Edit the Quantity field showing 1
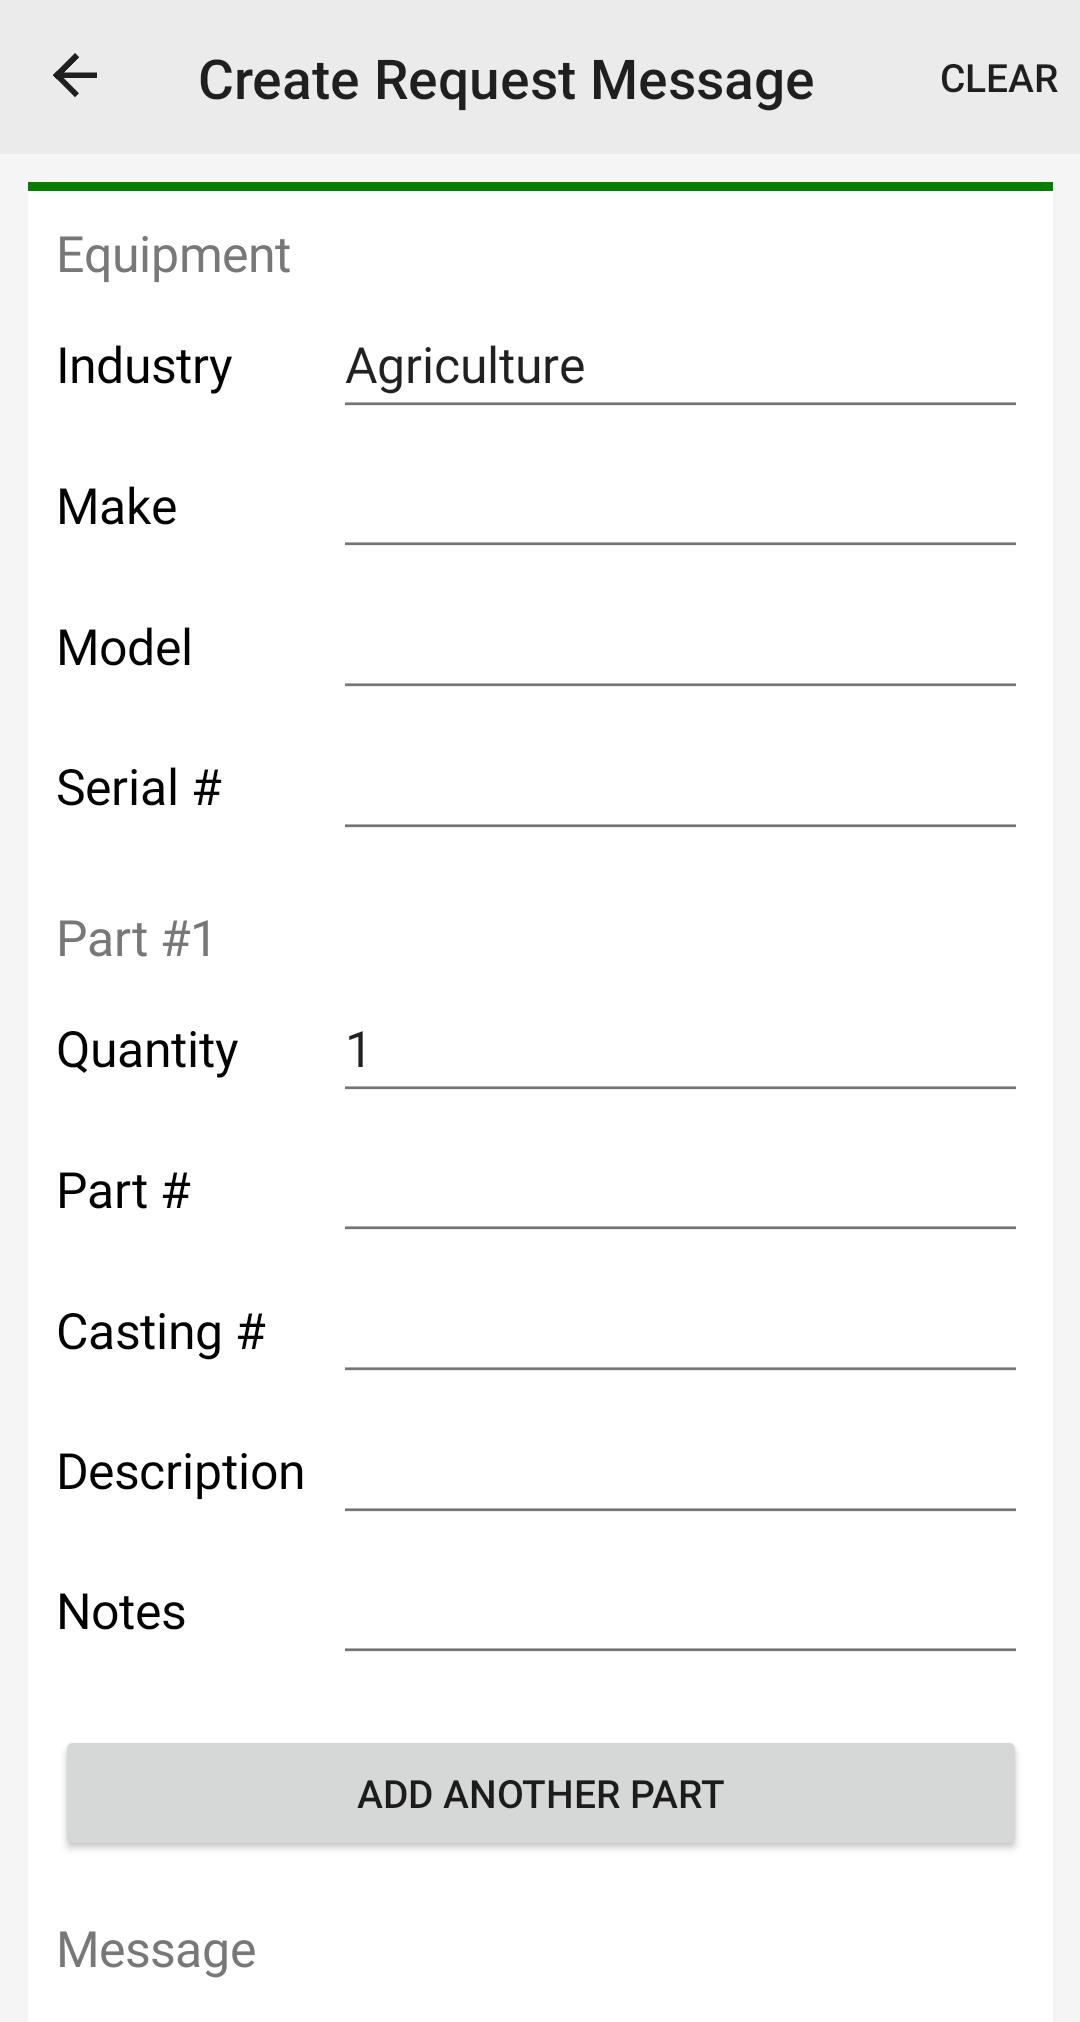 point(679,1050)
